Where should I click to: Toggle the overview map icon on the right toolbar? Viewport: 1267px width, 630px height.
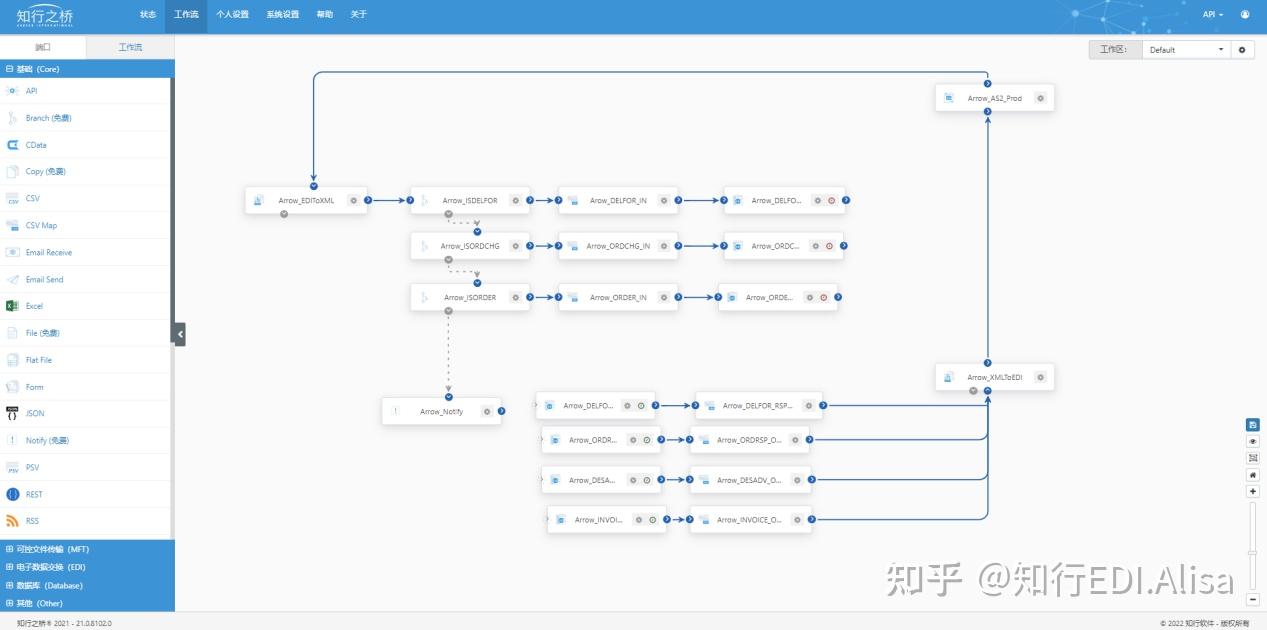(x=1252, y=457)
